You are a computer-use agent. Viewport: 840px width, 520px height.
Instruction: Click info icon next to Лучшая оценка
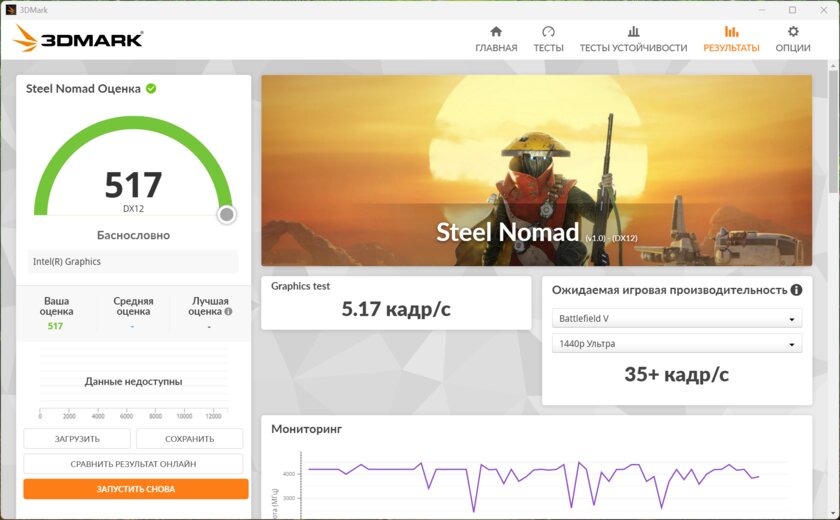228,311
